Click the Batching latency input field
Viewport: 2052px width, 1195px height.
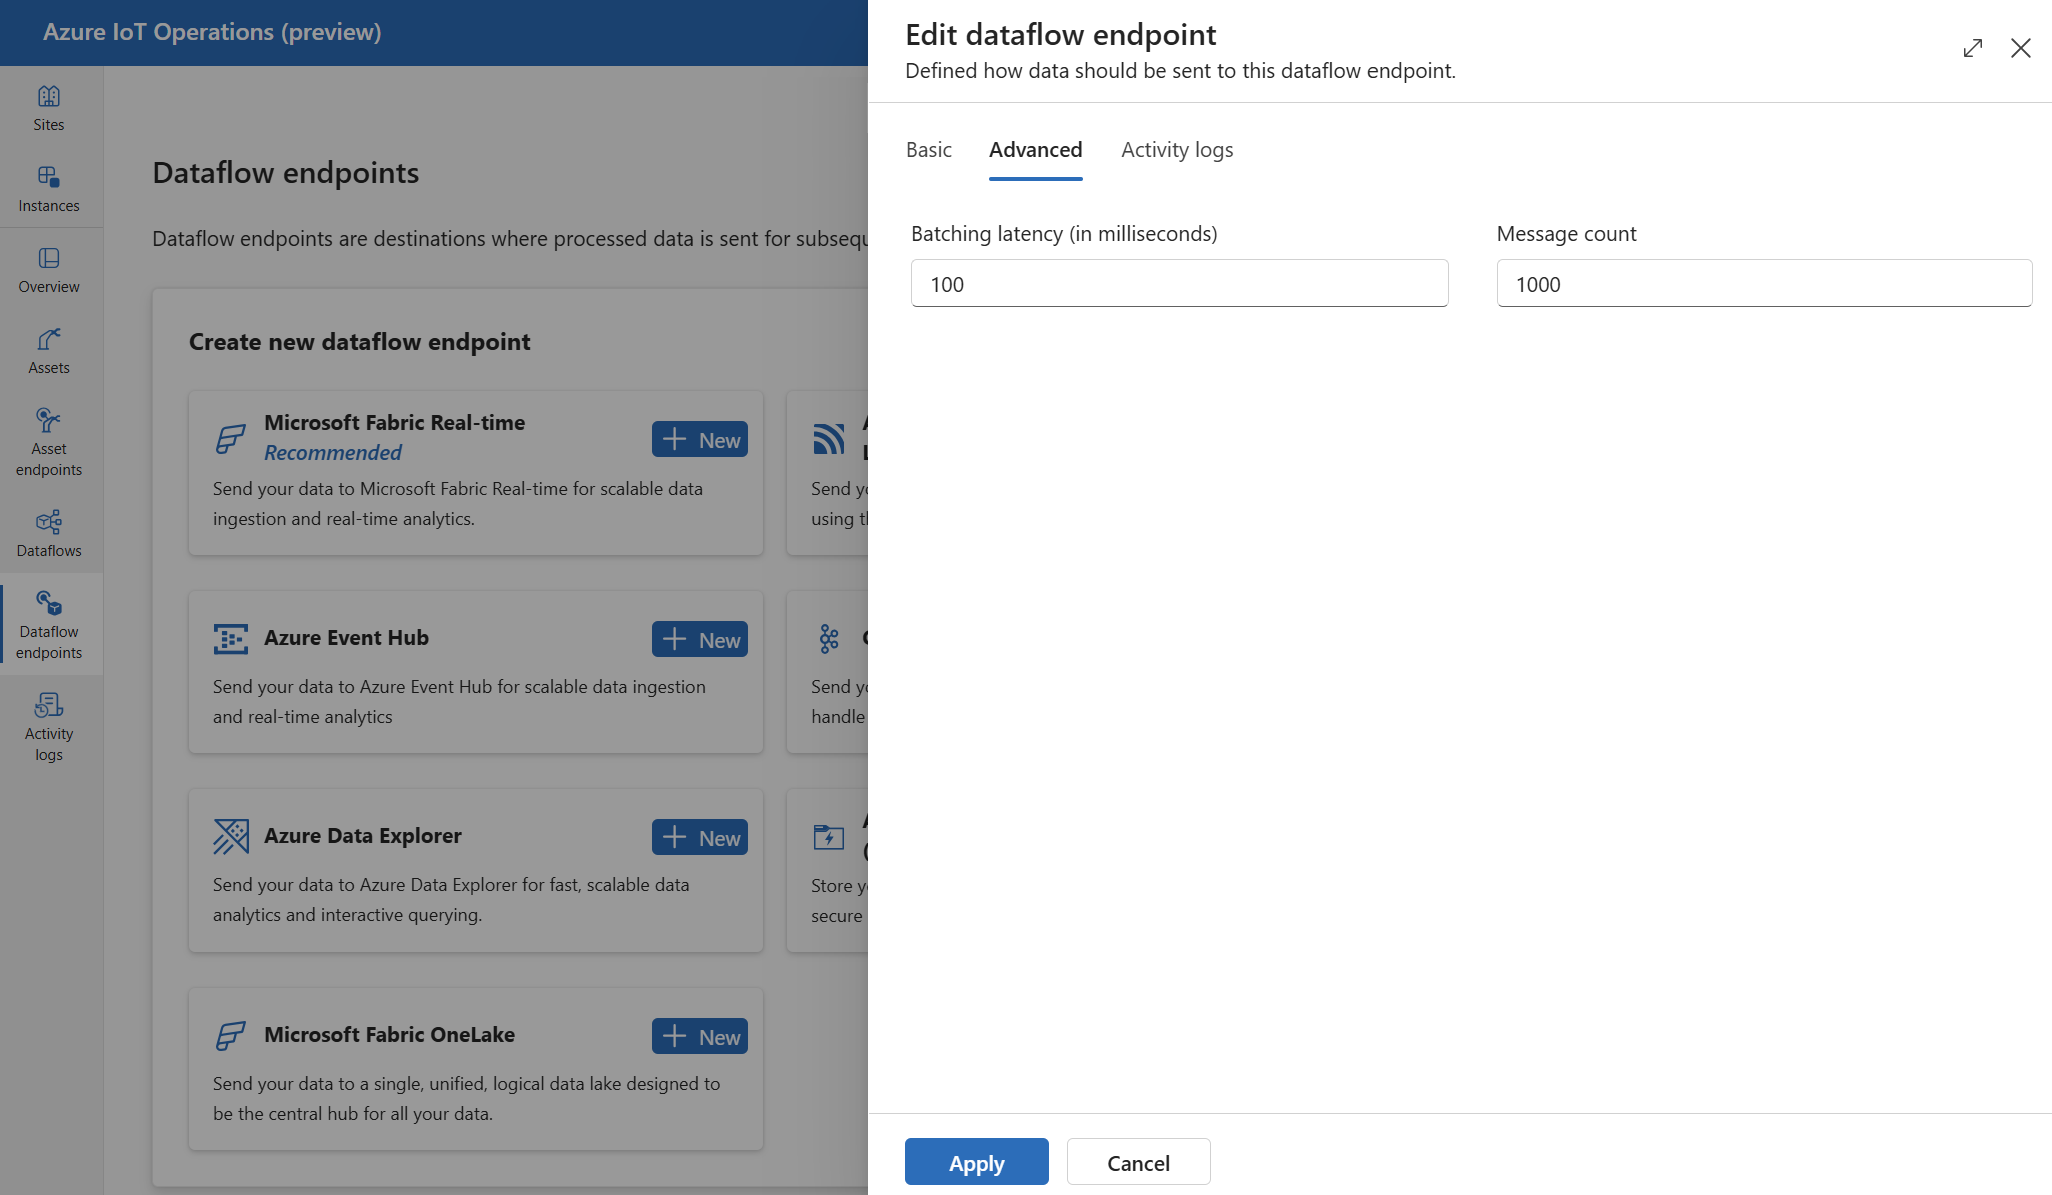tap(1179, 283)
